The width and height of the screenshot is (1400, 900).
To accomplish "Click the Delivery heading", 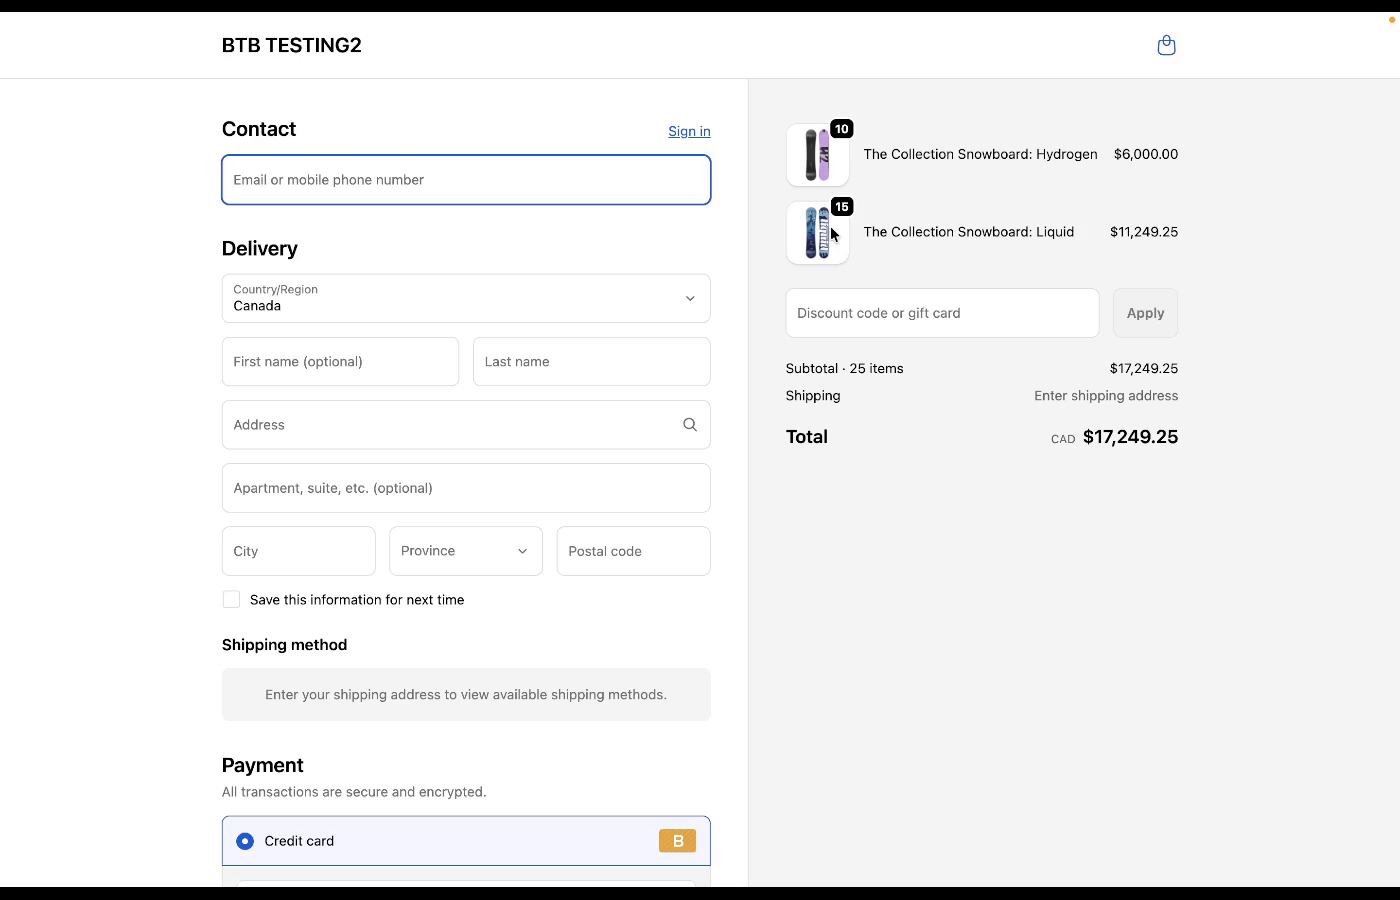I will click(260, 248).
